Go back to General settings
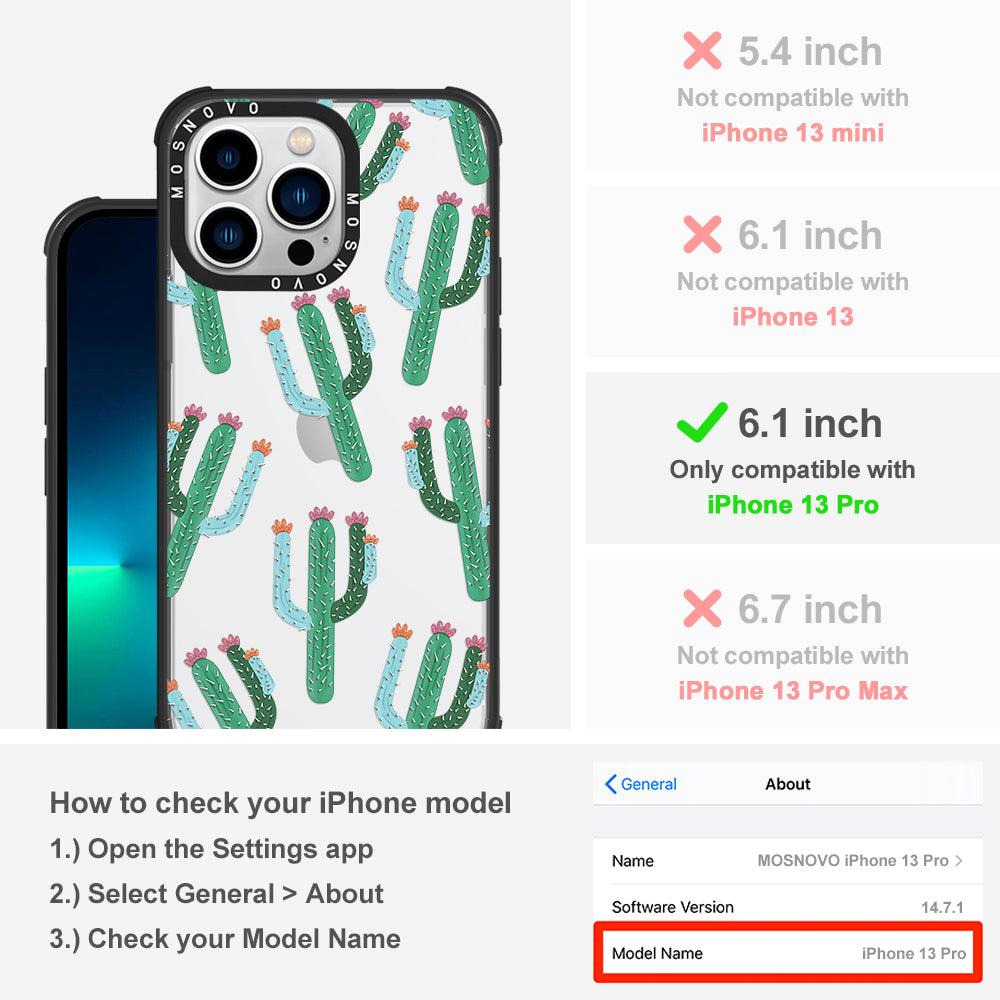This screenshot has height=1000, width=1000. point(640,784)
